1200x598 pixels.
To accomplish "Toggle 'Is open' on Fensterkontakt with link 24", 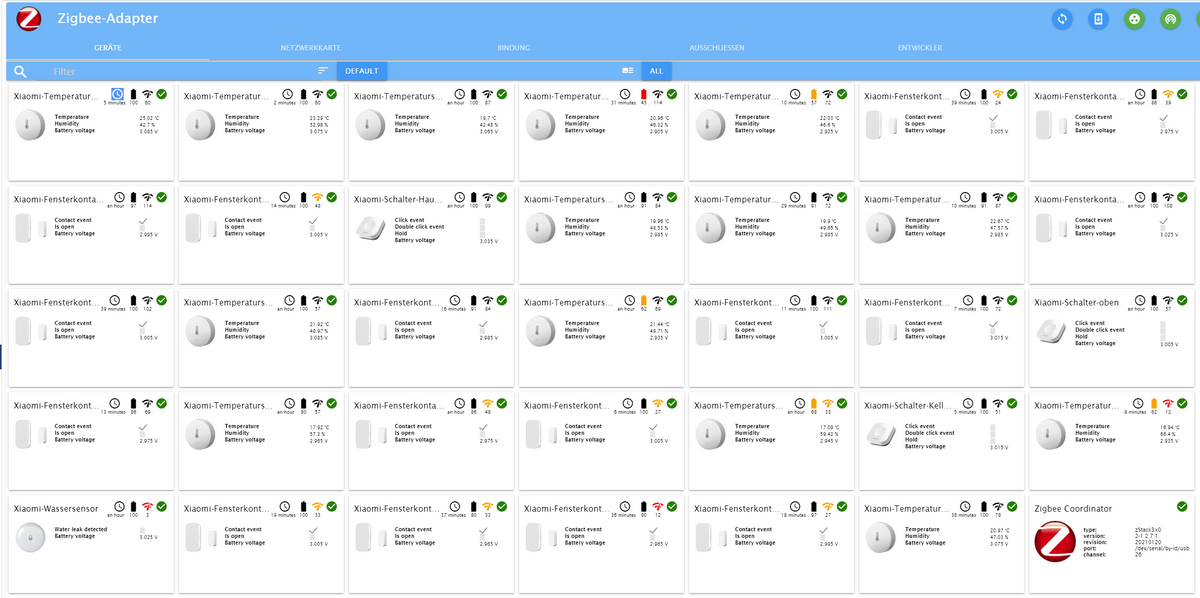I will (x=992, y=123).
